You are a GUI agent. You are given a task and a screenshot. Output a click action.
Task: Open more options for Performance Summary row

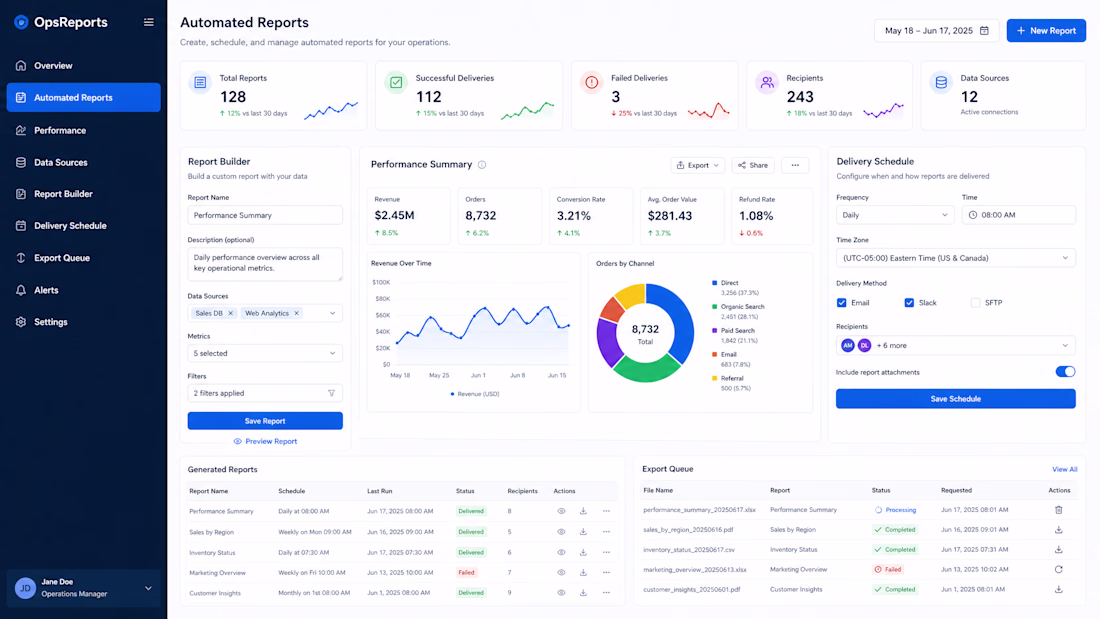(x=606, y=512)
